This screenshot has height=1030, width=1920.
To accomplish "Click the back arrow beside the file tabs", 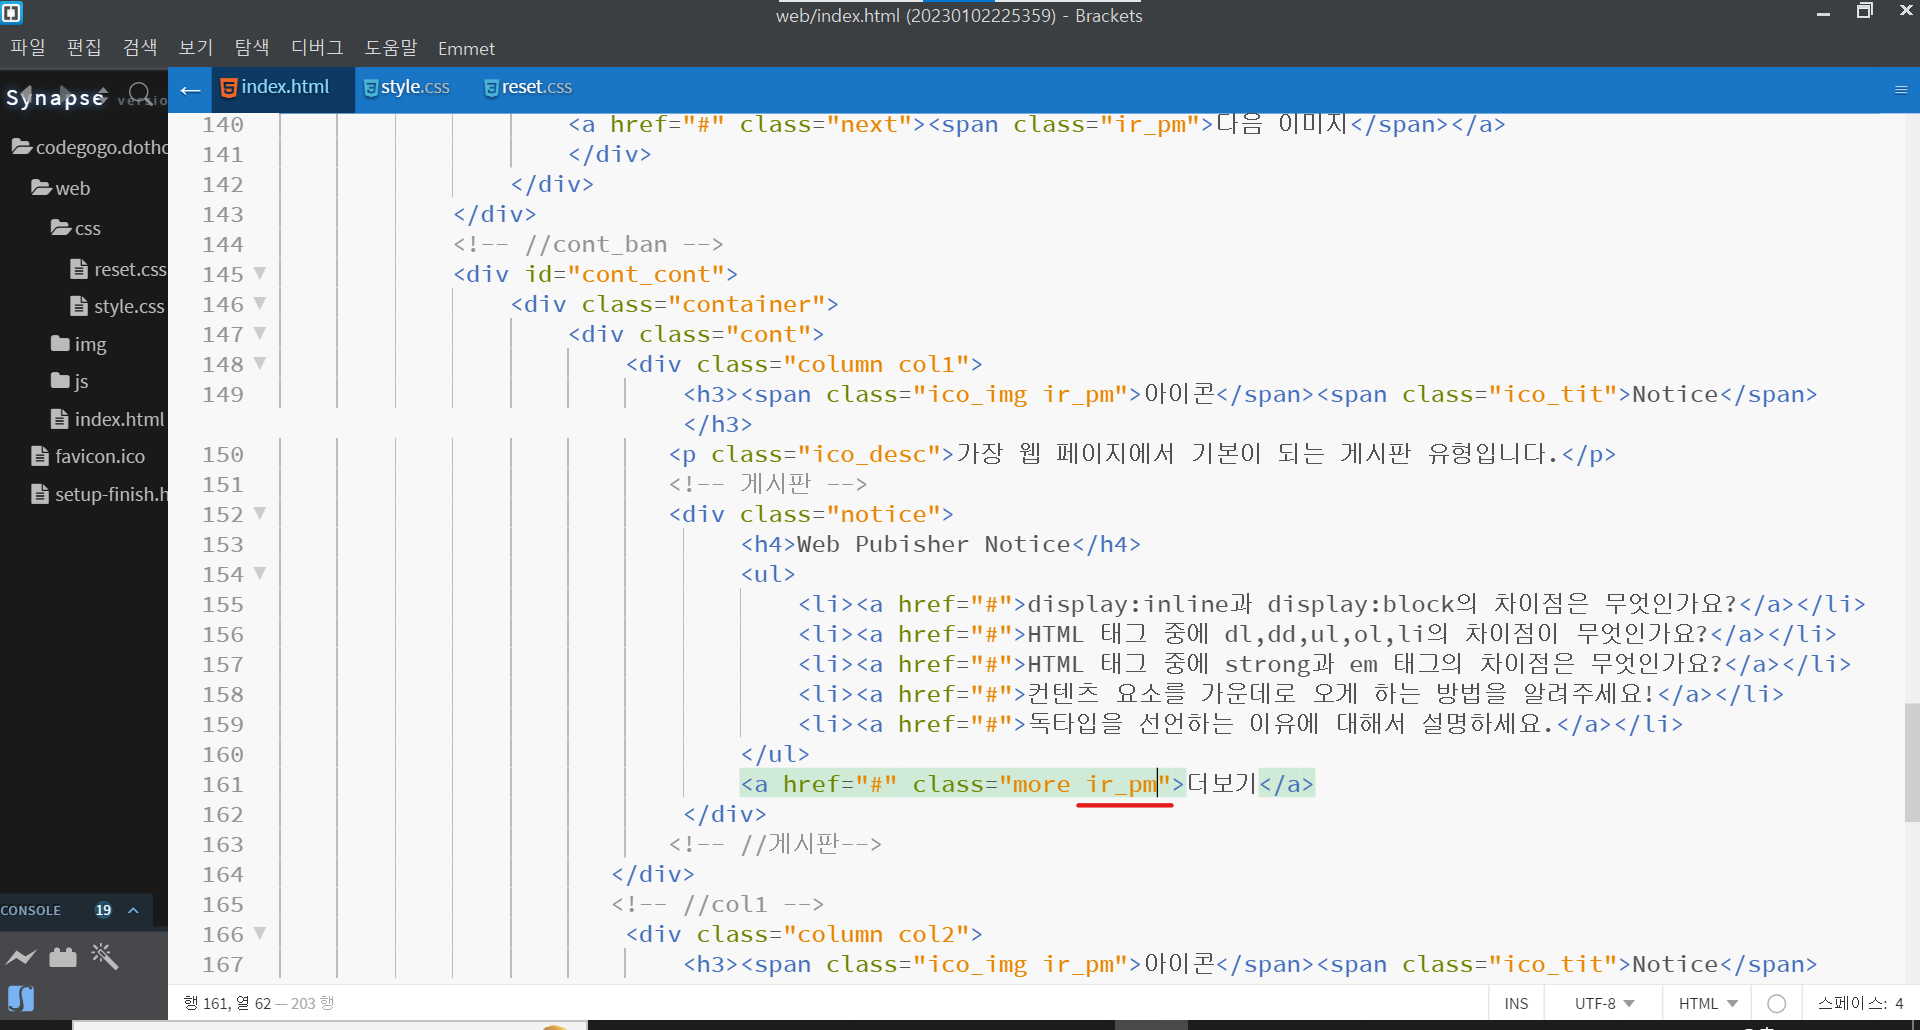I will (x=190, y=91).
